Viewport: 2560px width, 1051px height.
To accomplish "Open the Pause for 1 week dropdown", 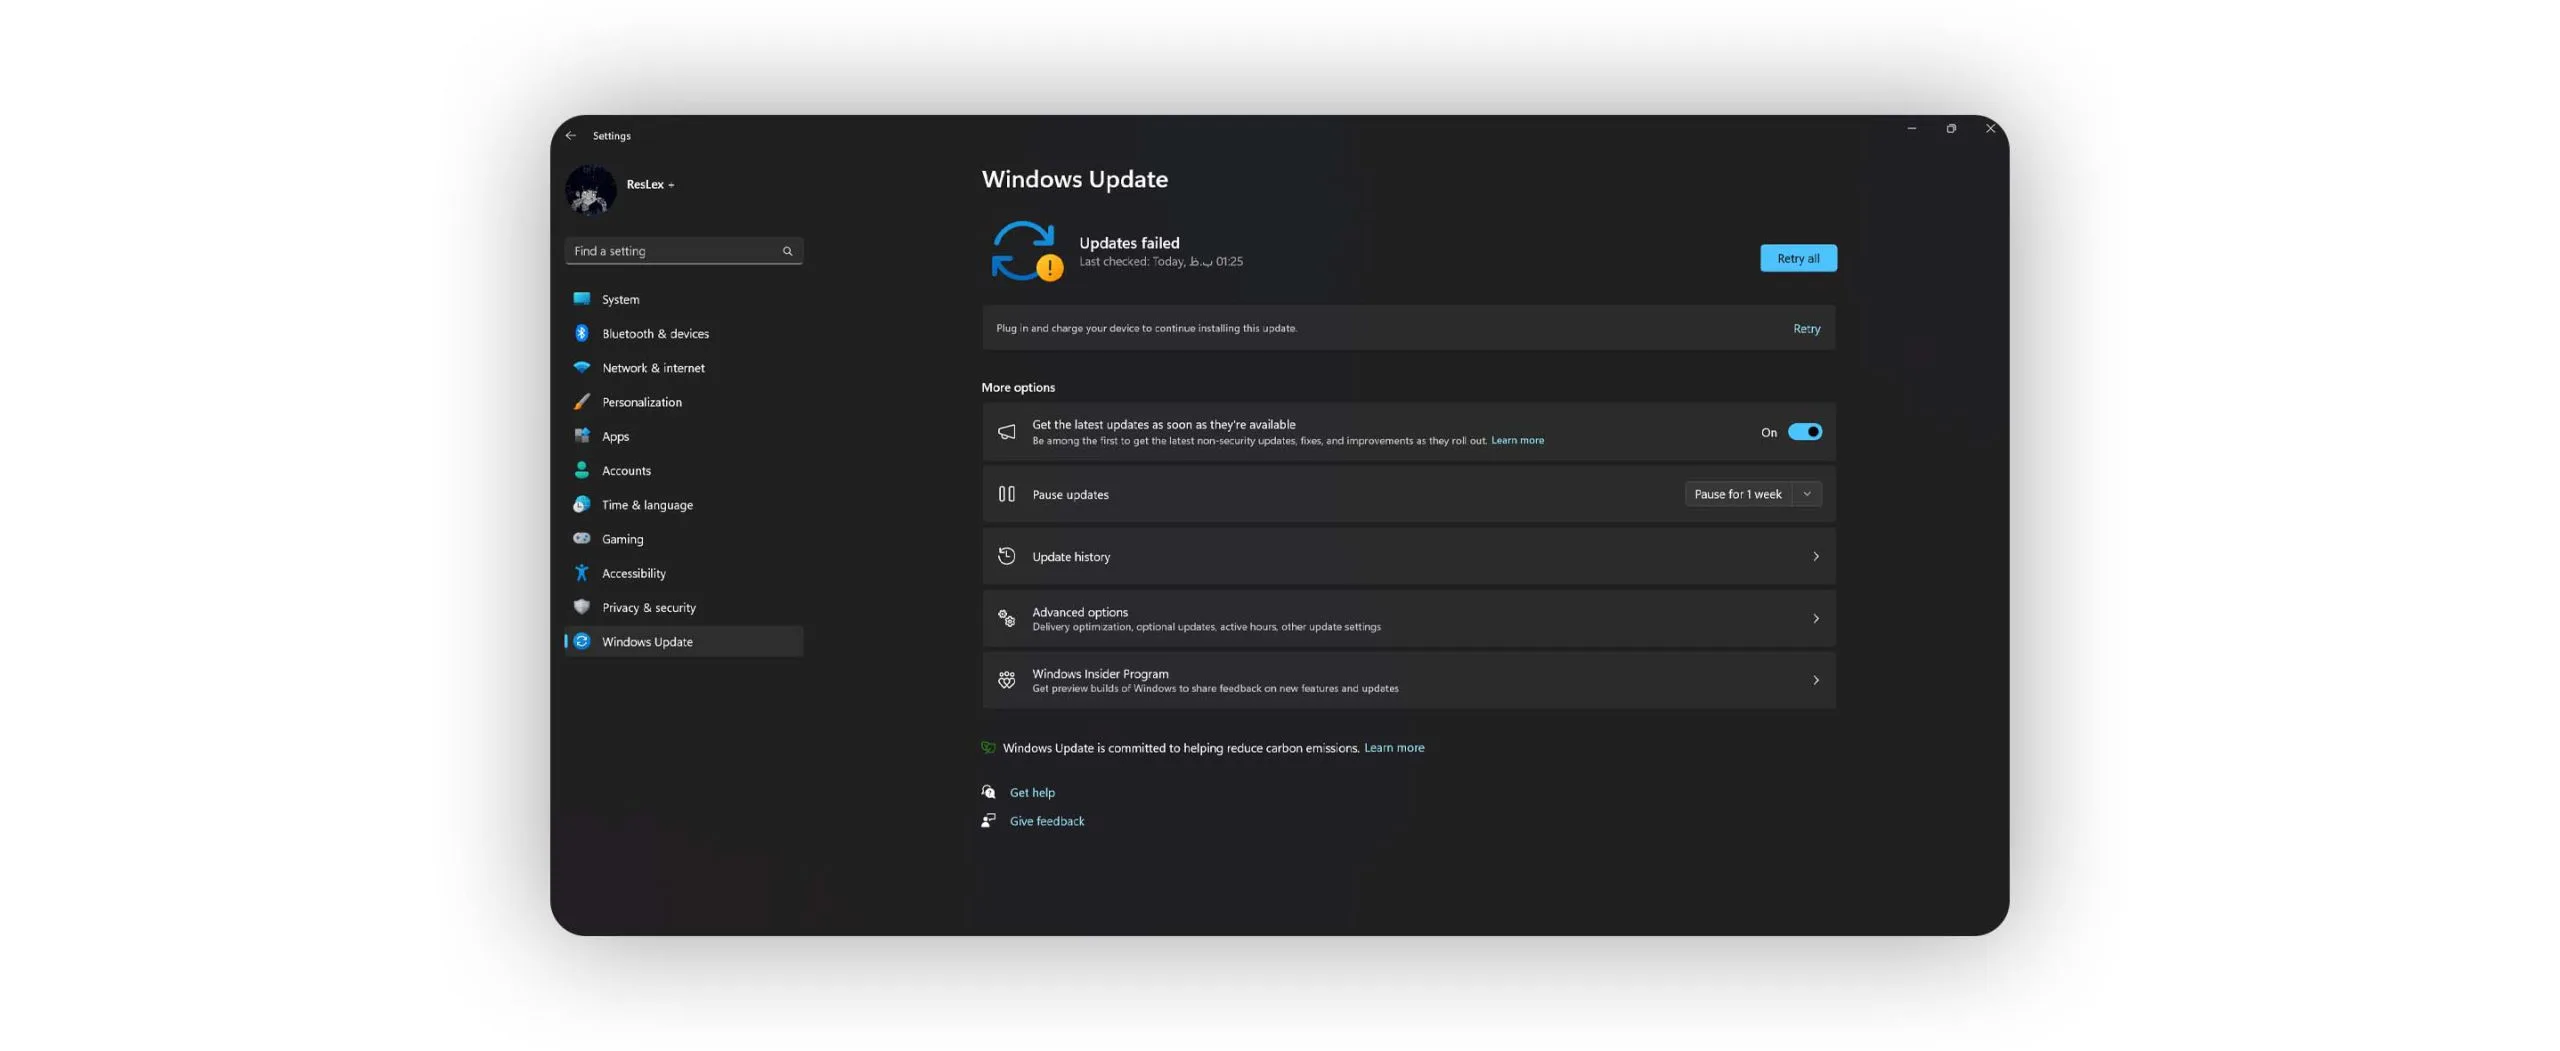I will tap(1752, 494).
